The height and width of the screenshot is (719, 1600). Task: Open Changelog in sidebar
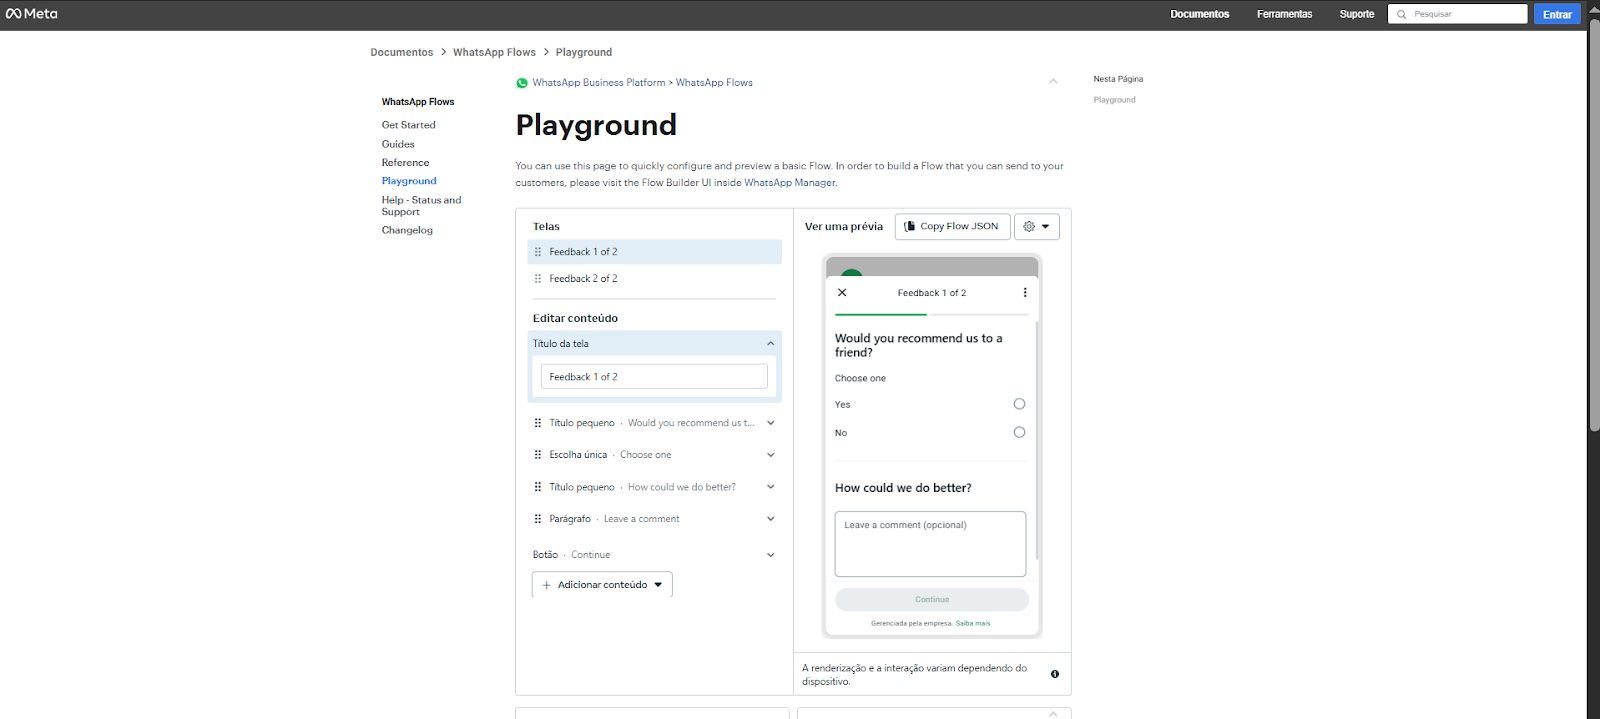[407, 230]
